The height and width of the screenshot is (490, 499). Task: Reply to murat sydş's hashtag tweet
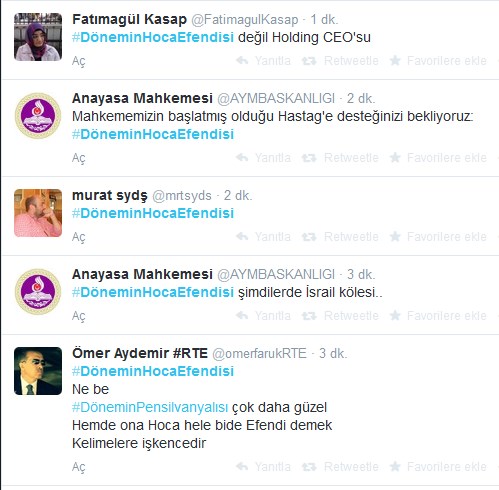(x=263, y=237)
